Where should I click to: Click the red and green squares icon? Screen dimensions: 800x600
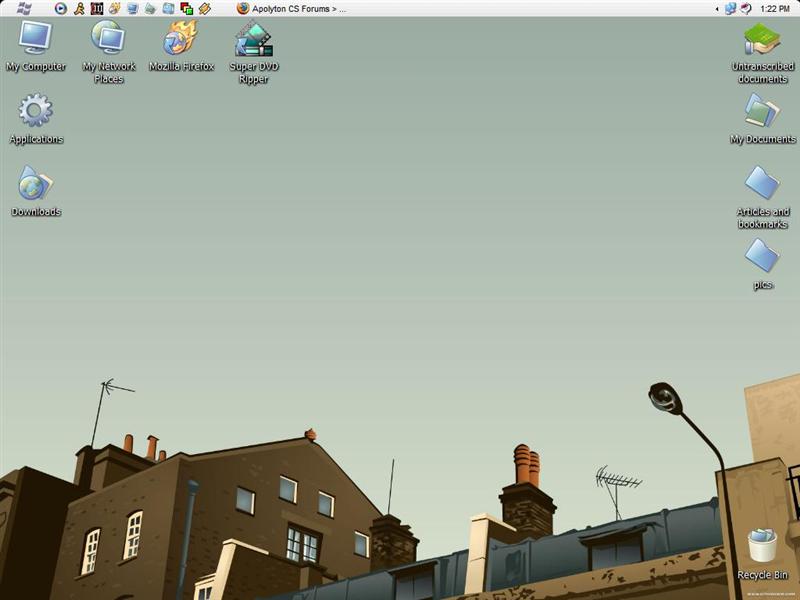tap(187, 8)
